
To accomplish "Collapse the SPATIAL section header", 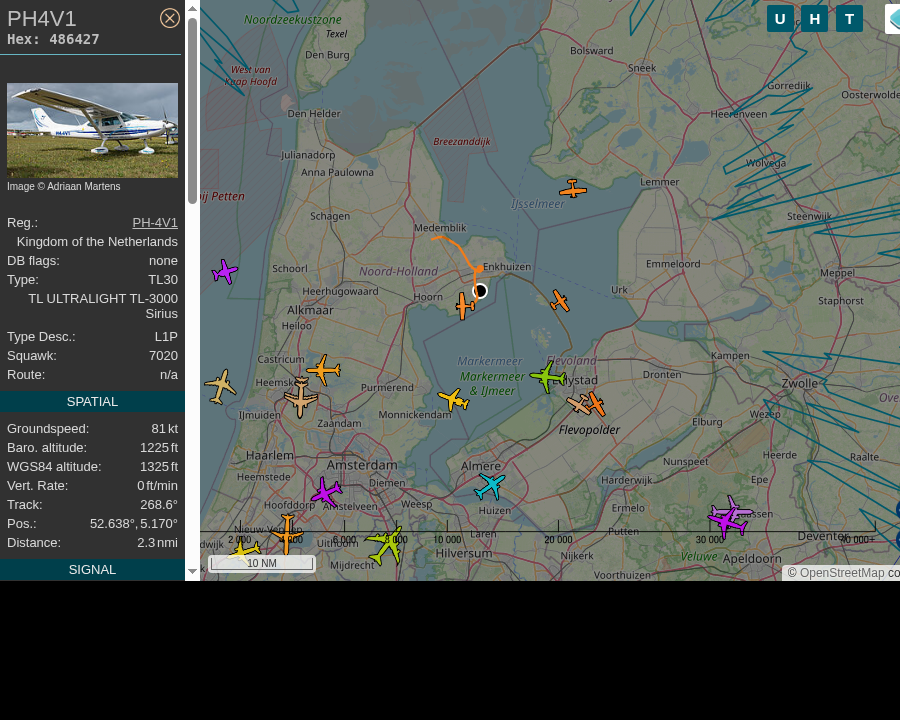I will tap(92, 401).
